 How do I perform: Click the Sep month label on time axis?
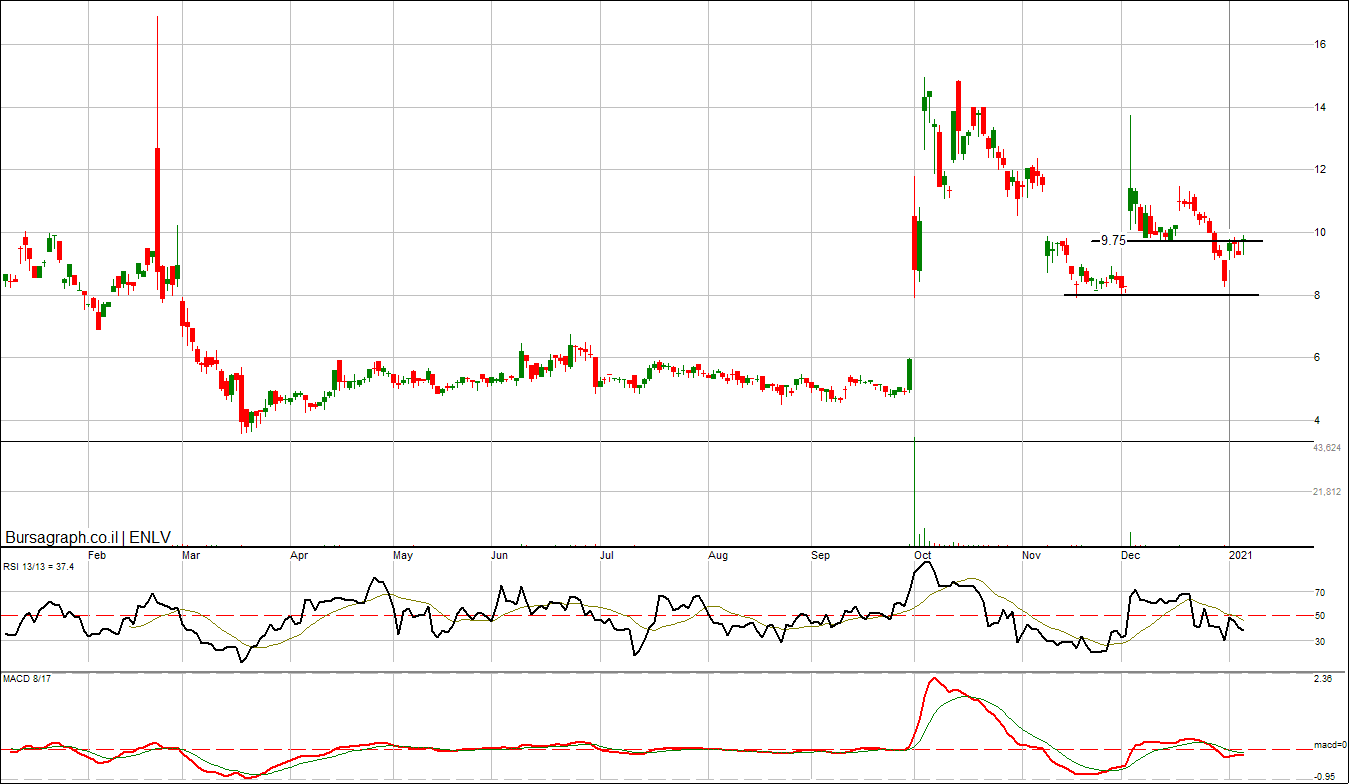(820, 553)
